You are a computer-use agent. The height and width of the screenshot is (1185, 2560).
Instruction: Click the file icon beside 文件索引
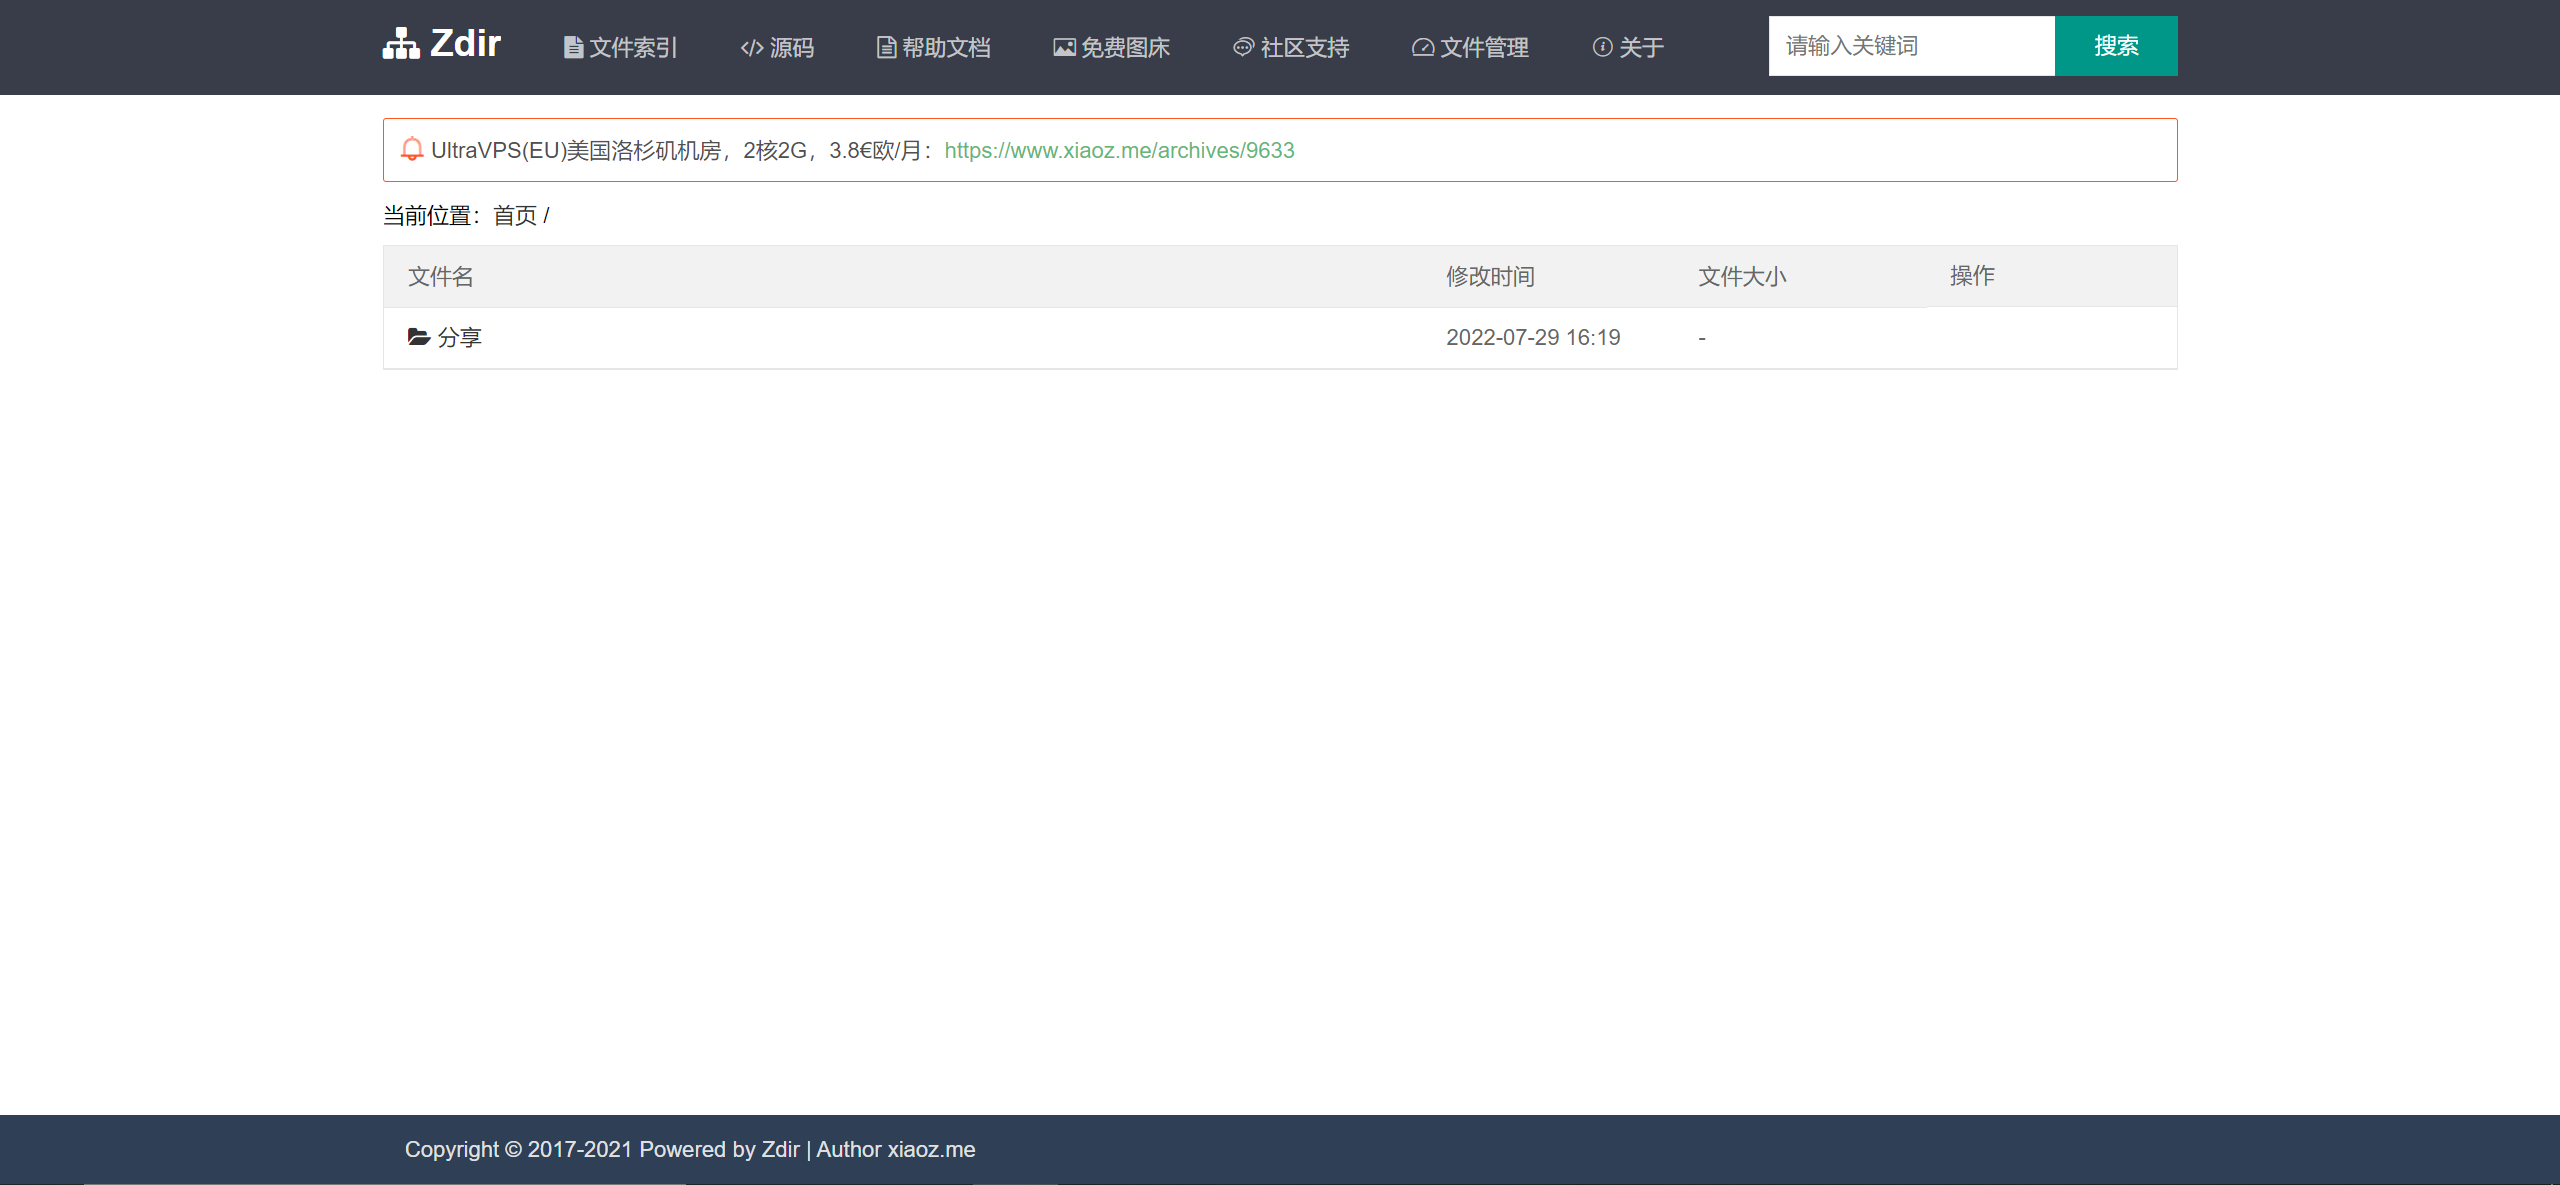click(x=573, y=48)
